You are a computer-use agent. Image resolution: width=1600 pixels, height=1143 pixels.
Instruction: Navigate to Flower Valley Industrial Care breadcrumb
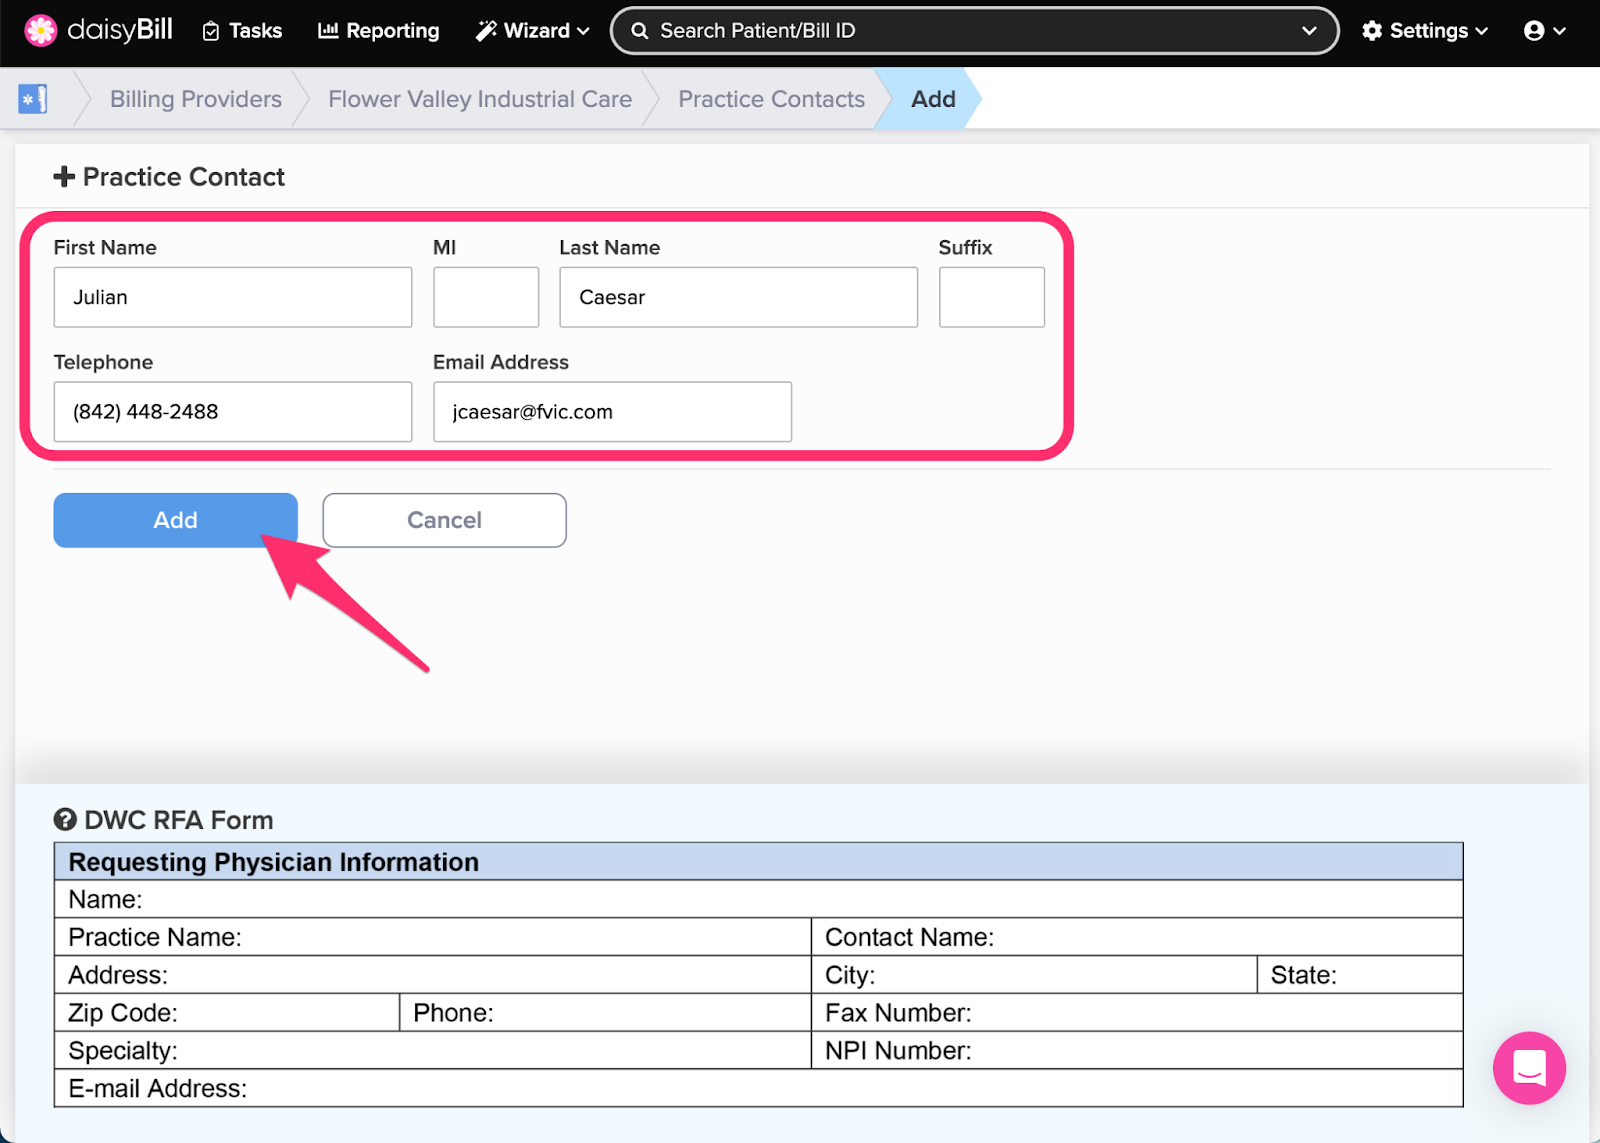[480, 99]
